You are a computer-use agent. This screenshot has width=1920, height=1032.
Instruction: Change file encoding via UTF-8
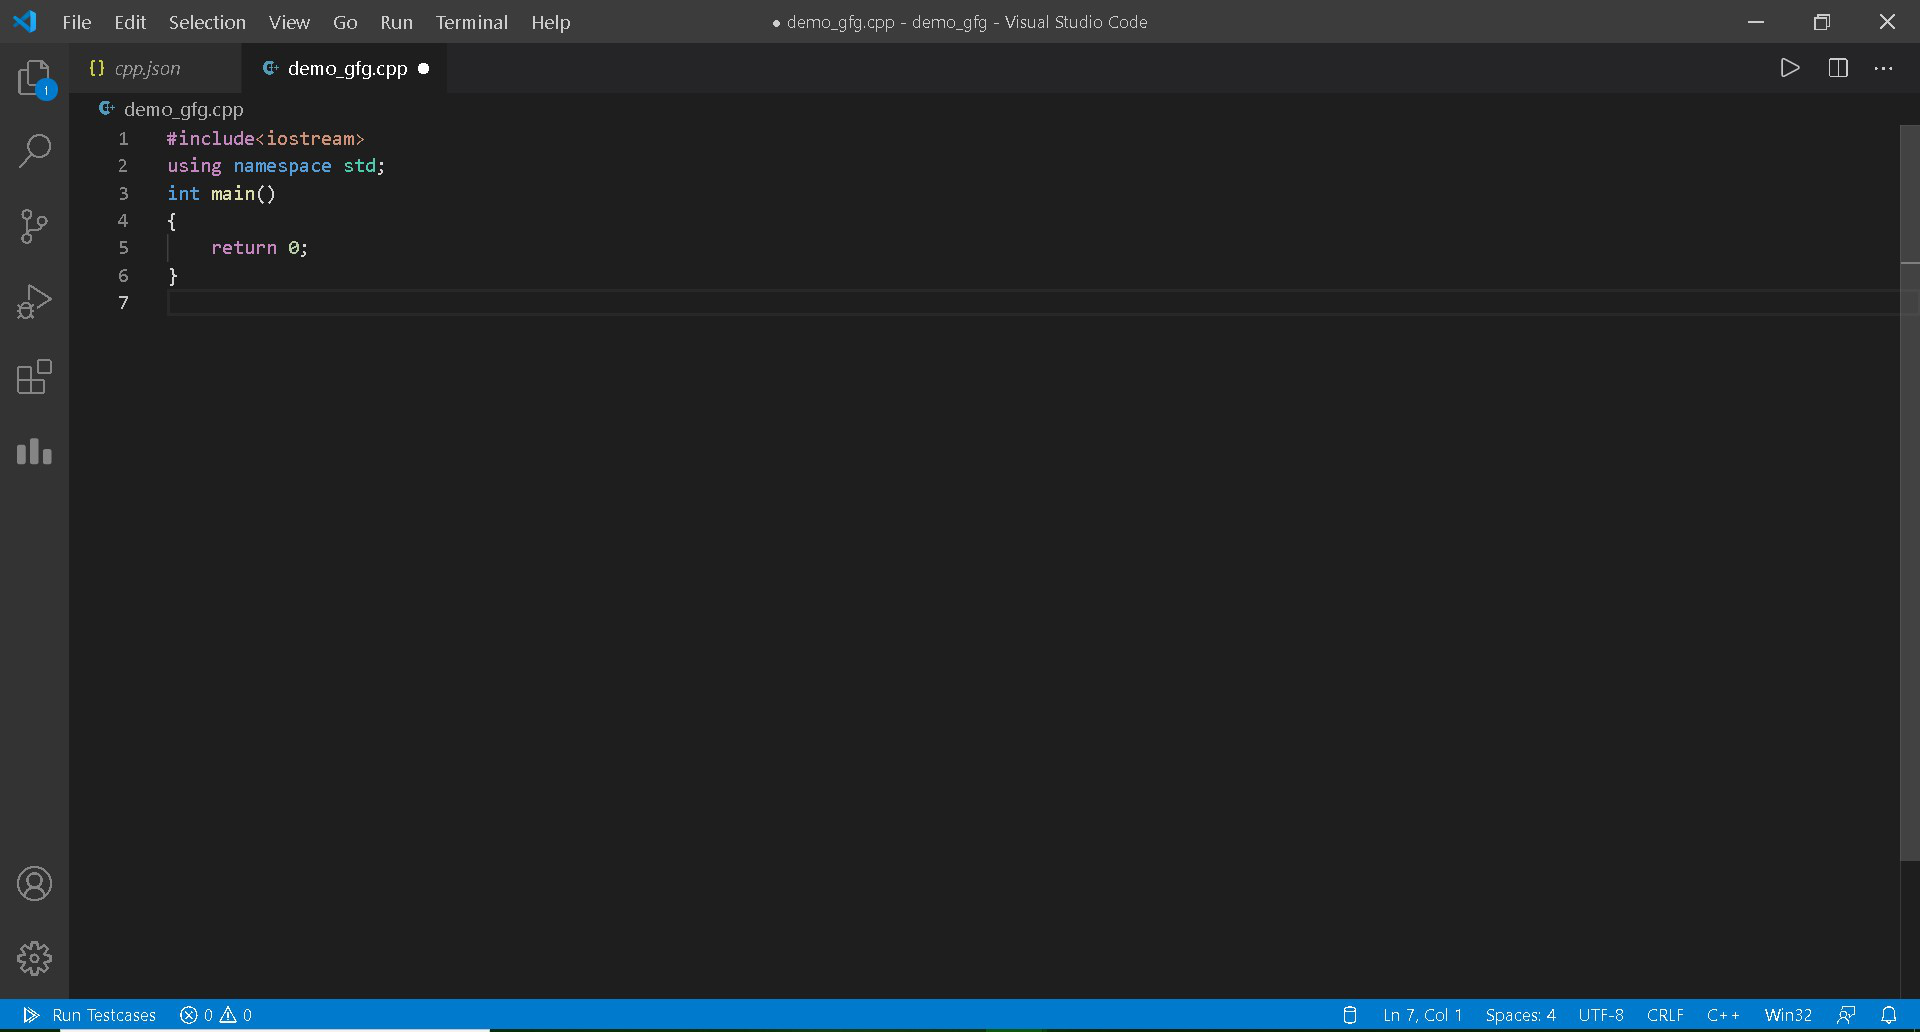tap(1601, 1015)
